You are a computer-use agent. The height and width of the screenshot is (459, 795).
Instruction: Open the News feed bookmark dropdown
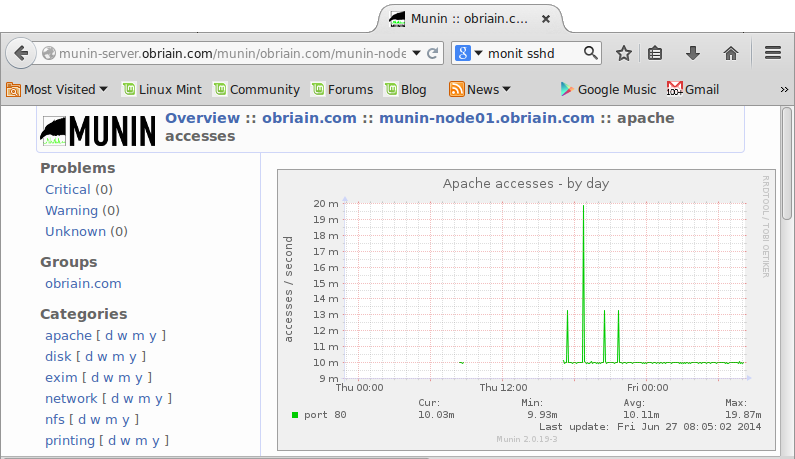pyautogui.click(x=480, y=90)
